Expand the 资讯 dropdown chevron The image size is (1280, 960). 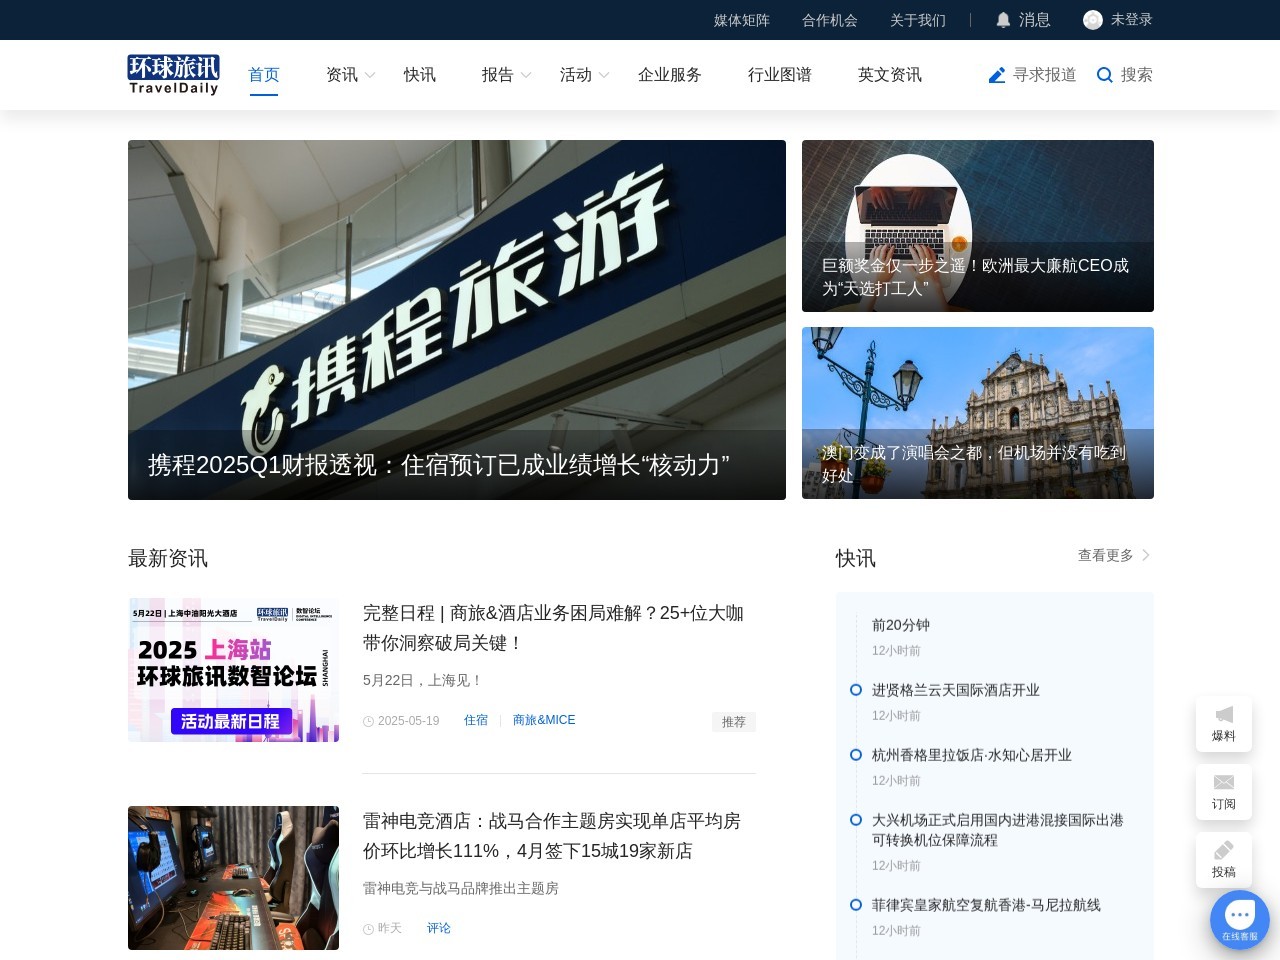pos(370,75)
